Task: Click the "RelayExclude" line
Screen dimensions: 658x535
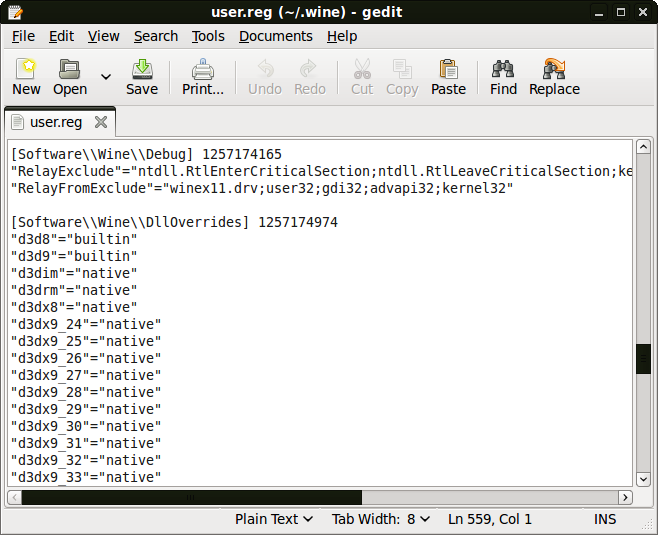Action: tap(321, 171)
